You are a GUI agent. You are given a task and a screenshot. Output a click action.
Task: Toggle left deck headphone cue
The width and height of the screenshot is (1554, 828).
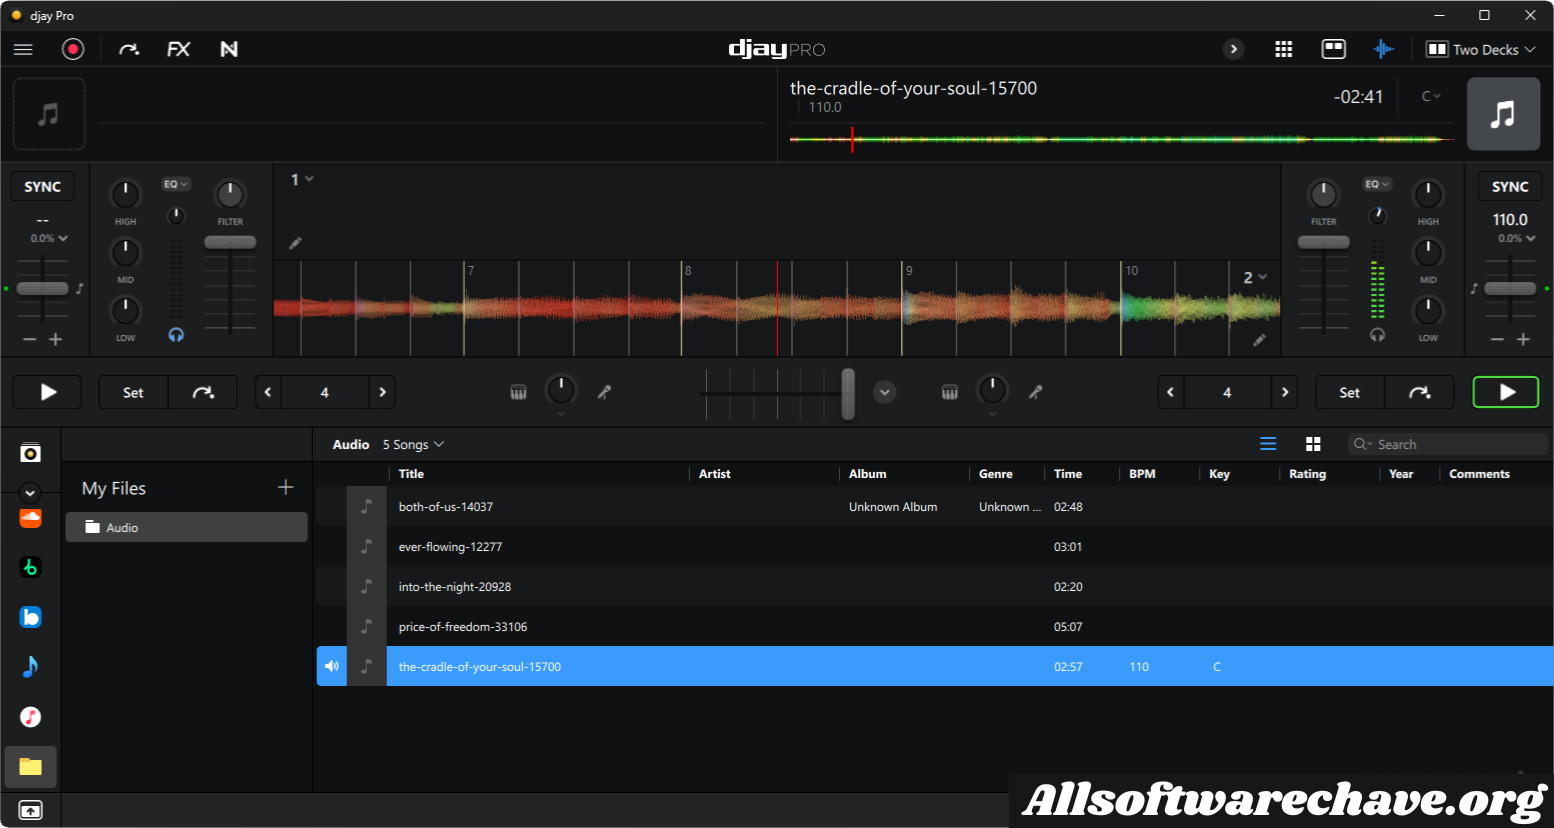pyautogui.click(x=176, y=335)
